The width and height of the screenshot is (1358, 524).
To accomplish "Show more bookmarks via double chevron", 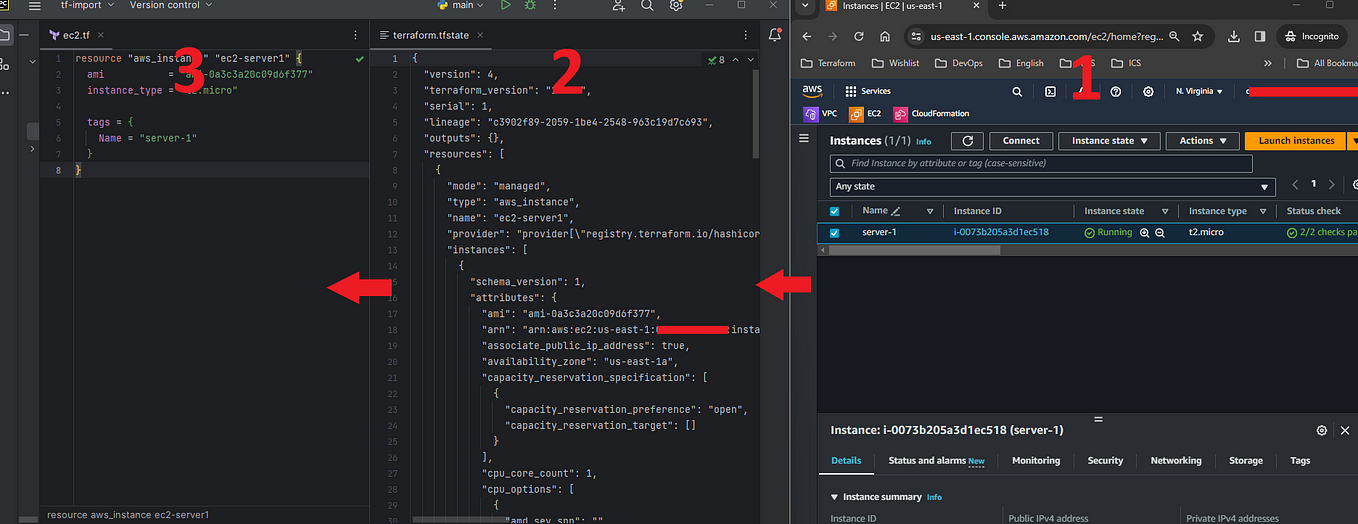I will (x=1269, y=63).
